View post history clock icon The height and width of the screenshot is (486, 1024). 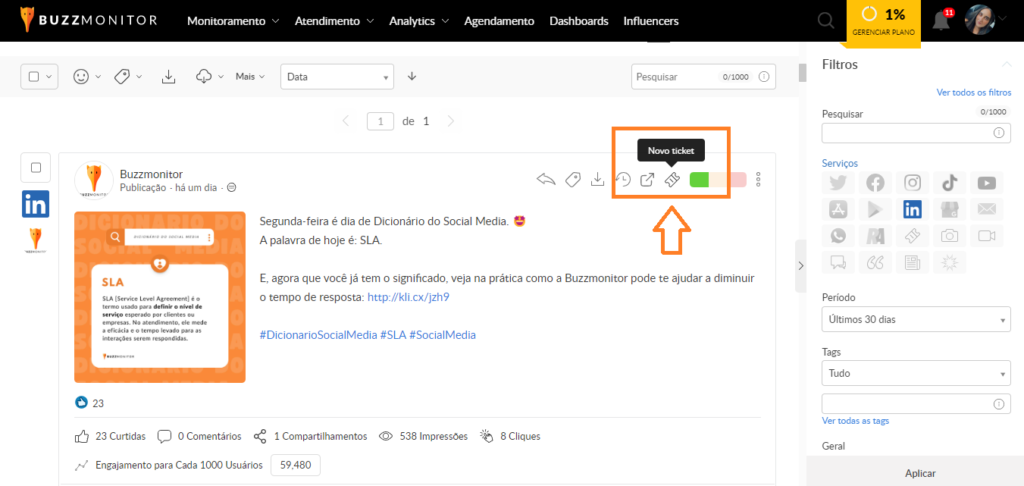click(622, 180)
